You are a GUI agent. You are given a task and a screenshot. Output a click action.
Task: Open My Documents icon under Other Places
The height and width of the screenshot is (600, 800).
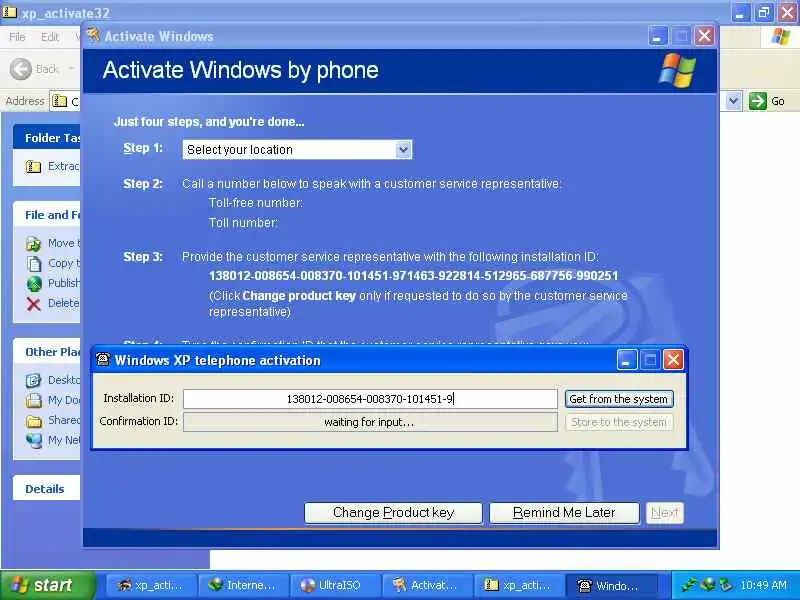point(34,401)
